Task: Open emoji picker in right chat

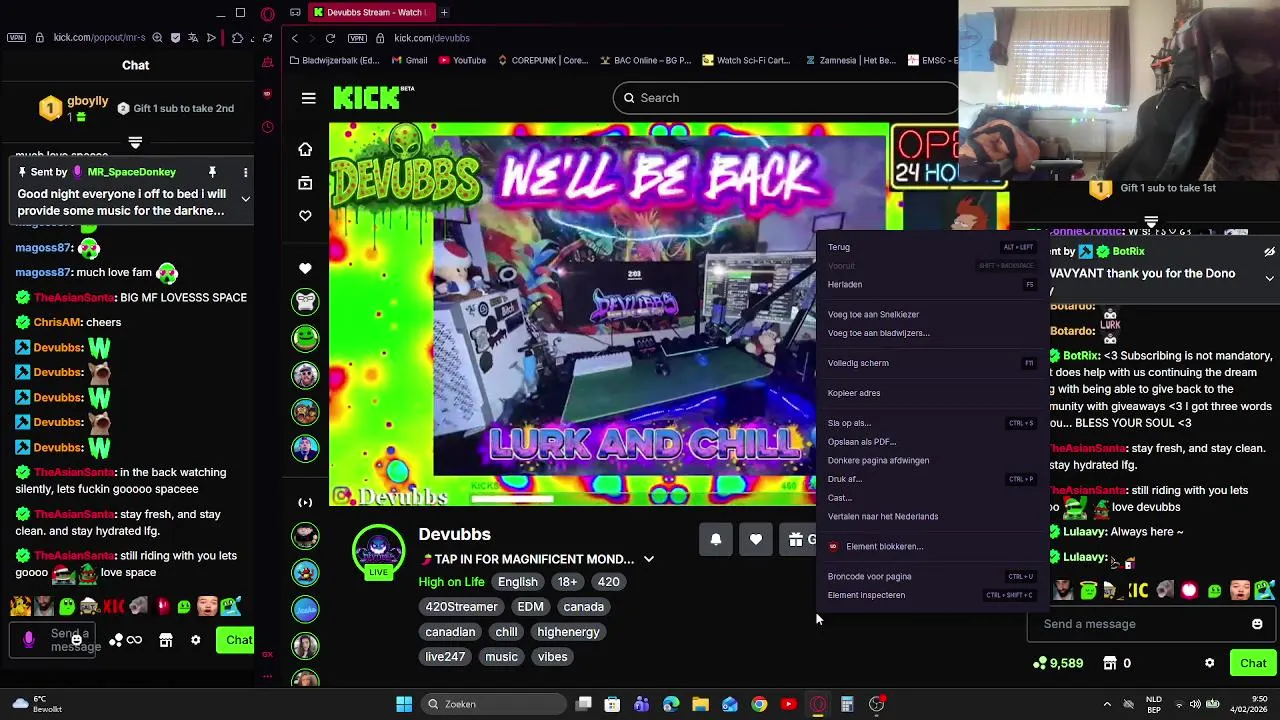Action: [1257, 624]
